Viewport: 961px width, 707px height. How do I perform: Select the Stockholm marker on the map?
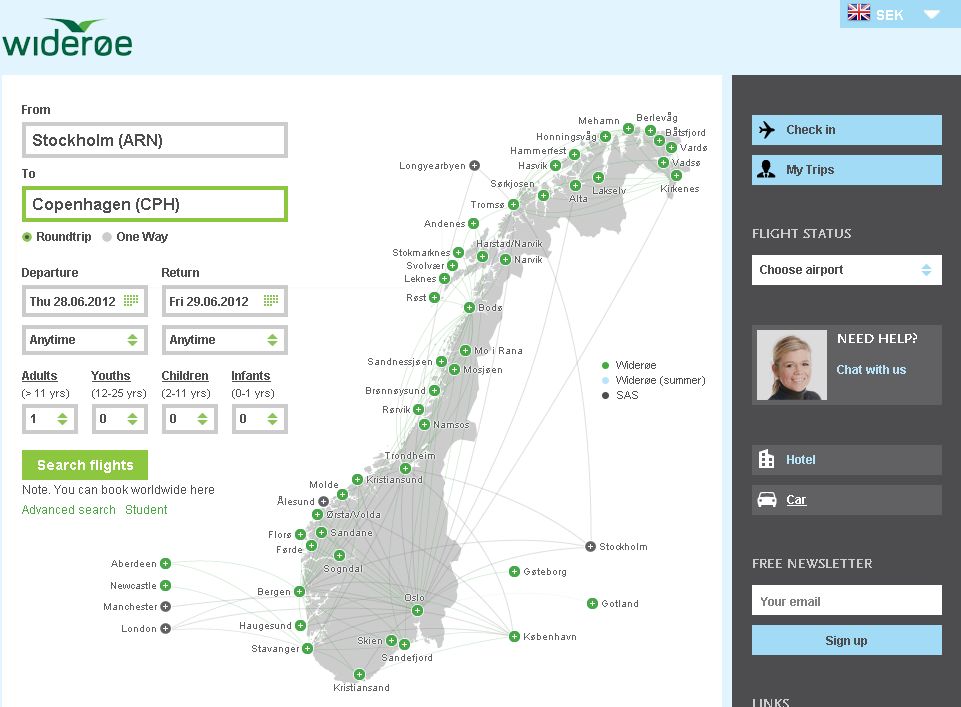(591, 546)
